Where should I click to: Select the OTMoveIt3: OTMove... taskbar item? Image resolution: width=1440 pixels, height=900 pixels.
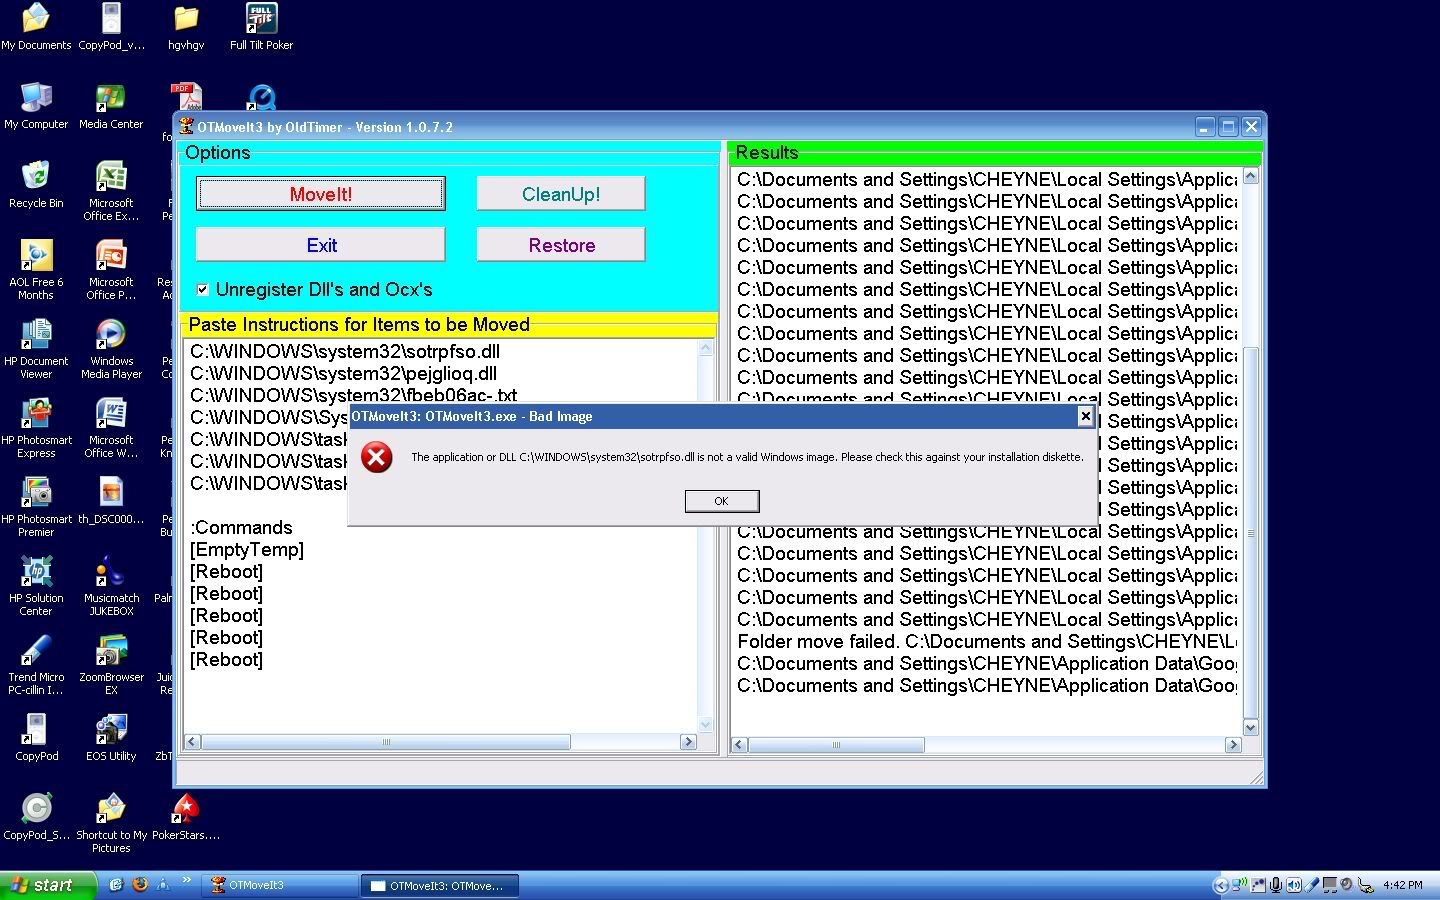click(x=439, y=885)
